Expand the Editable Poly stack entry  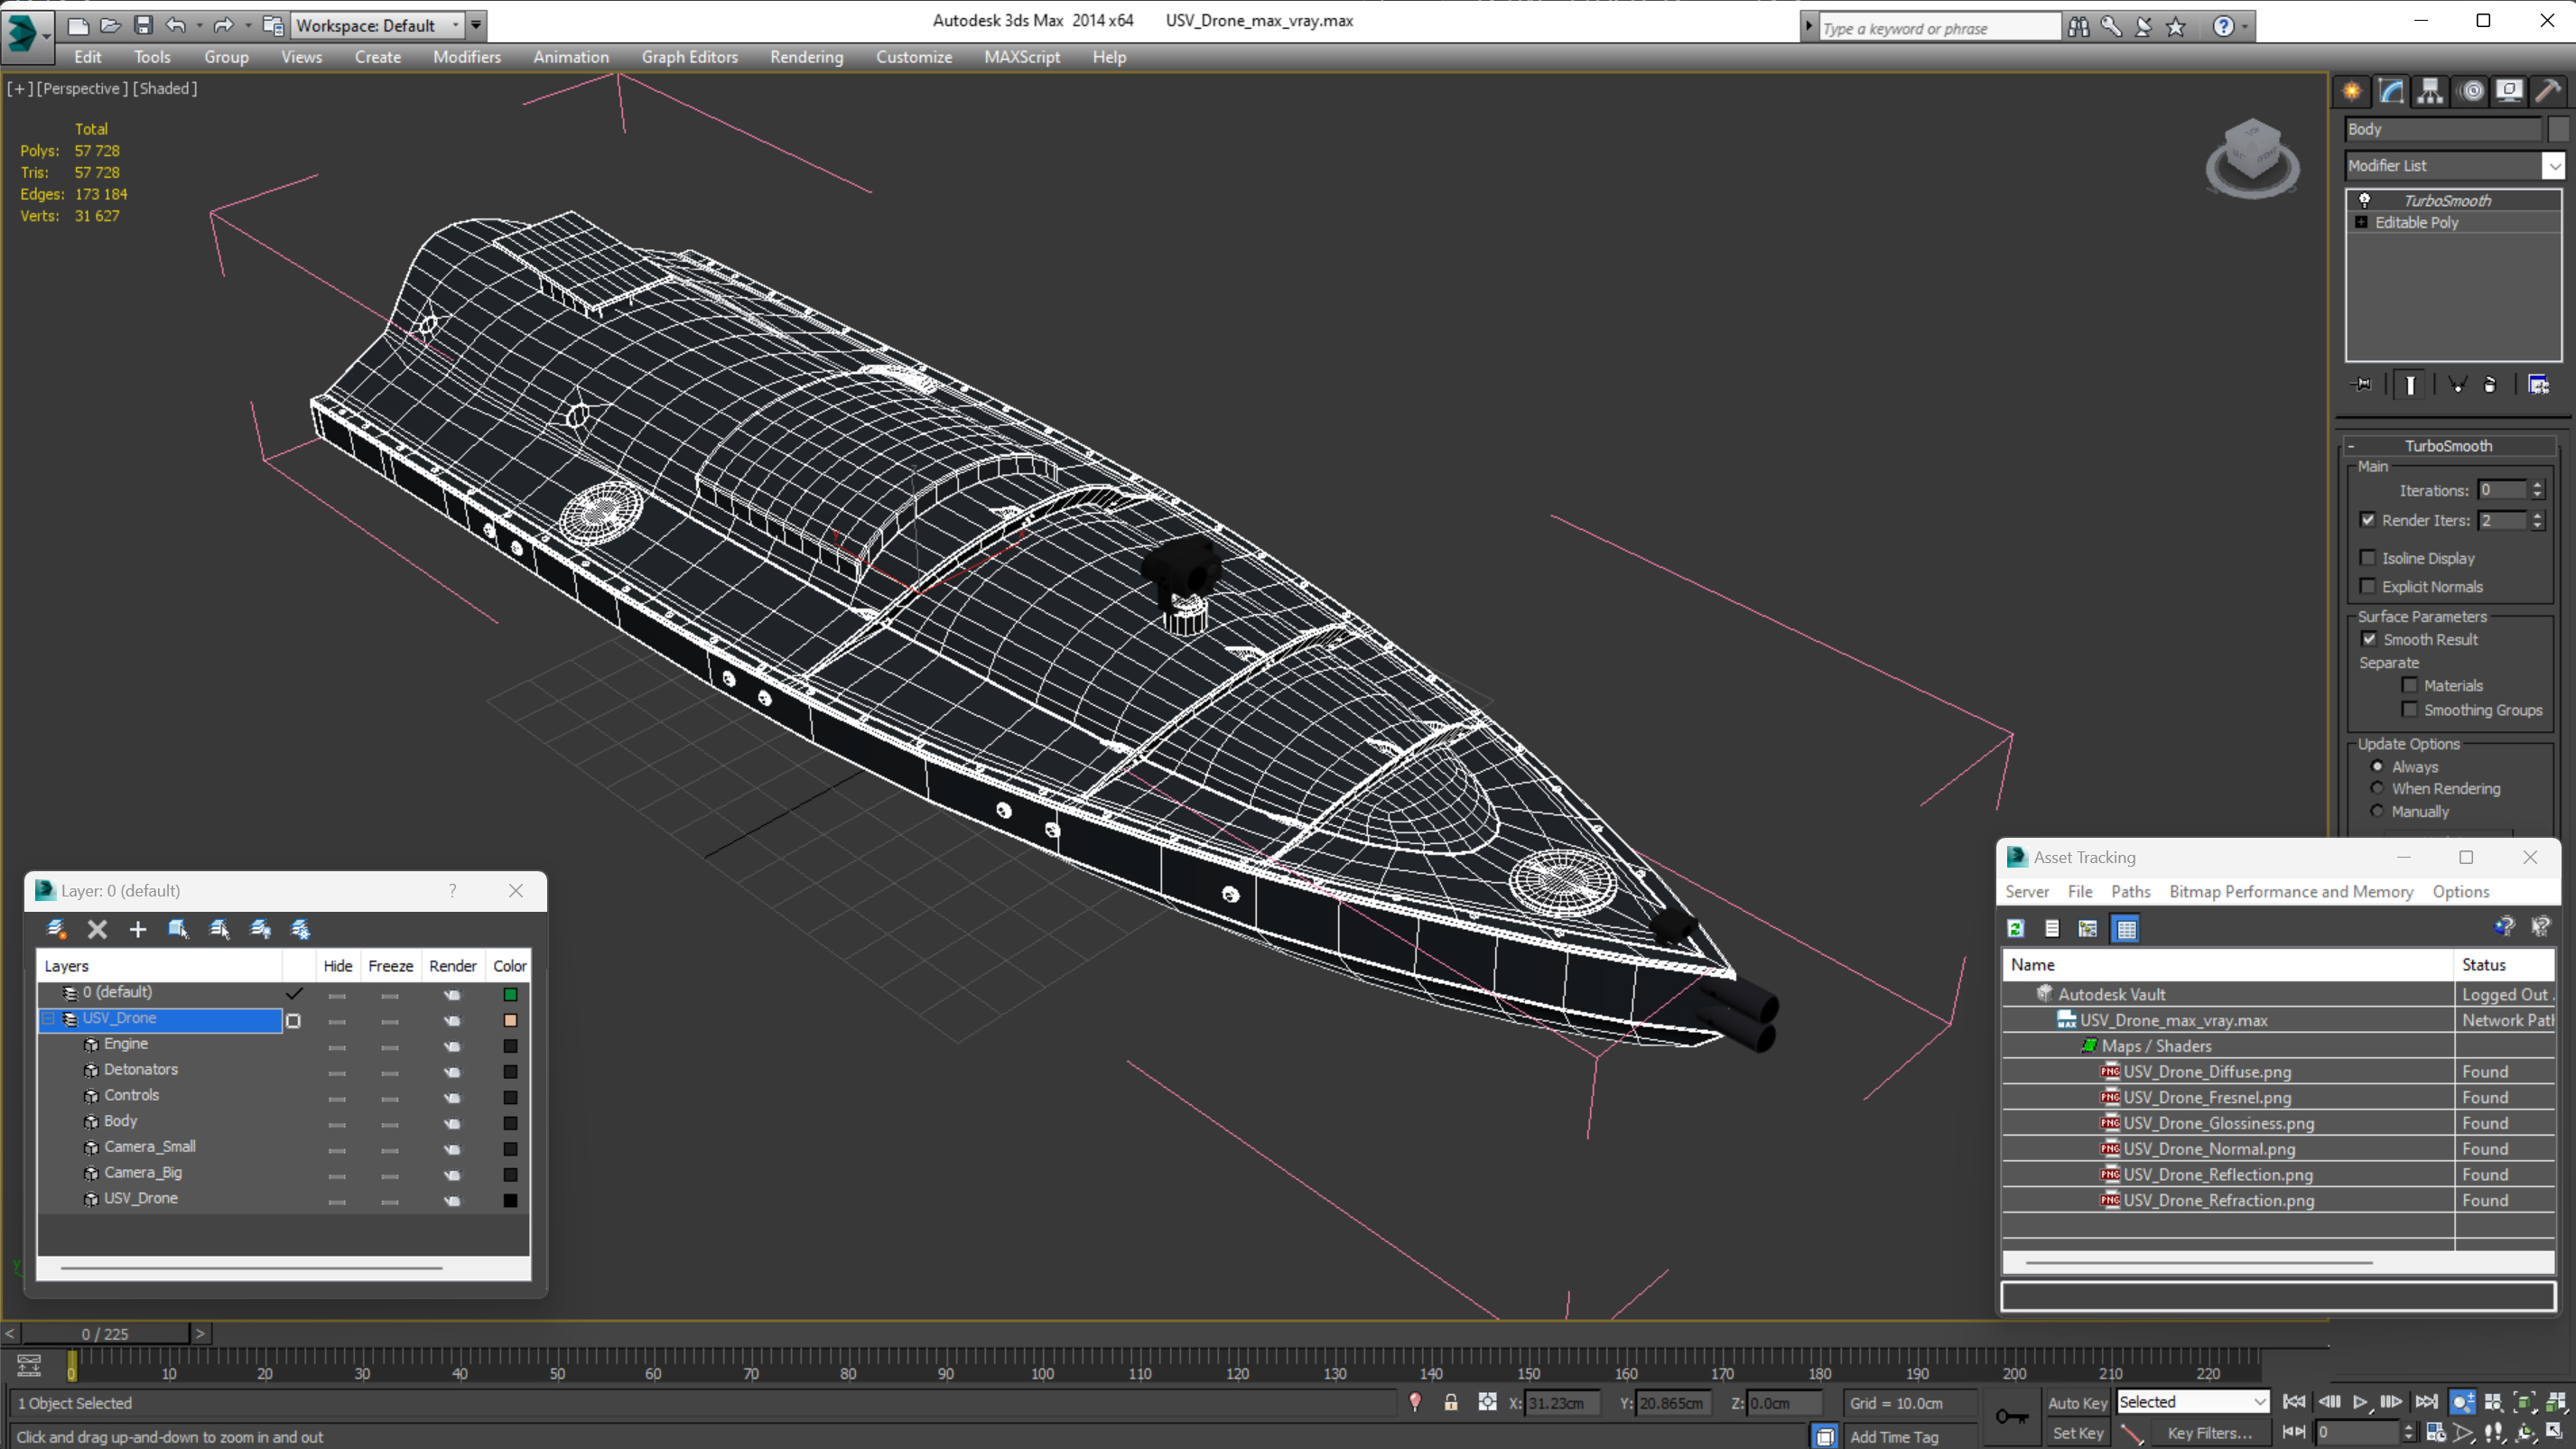[2361, 222]
